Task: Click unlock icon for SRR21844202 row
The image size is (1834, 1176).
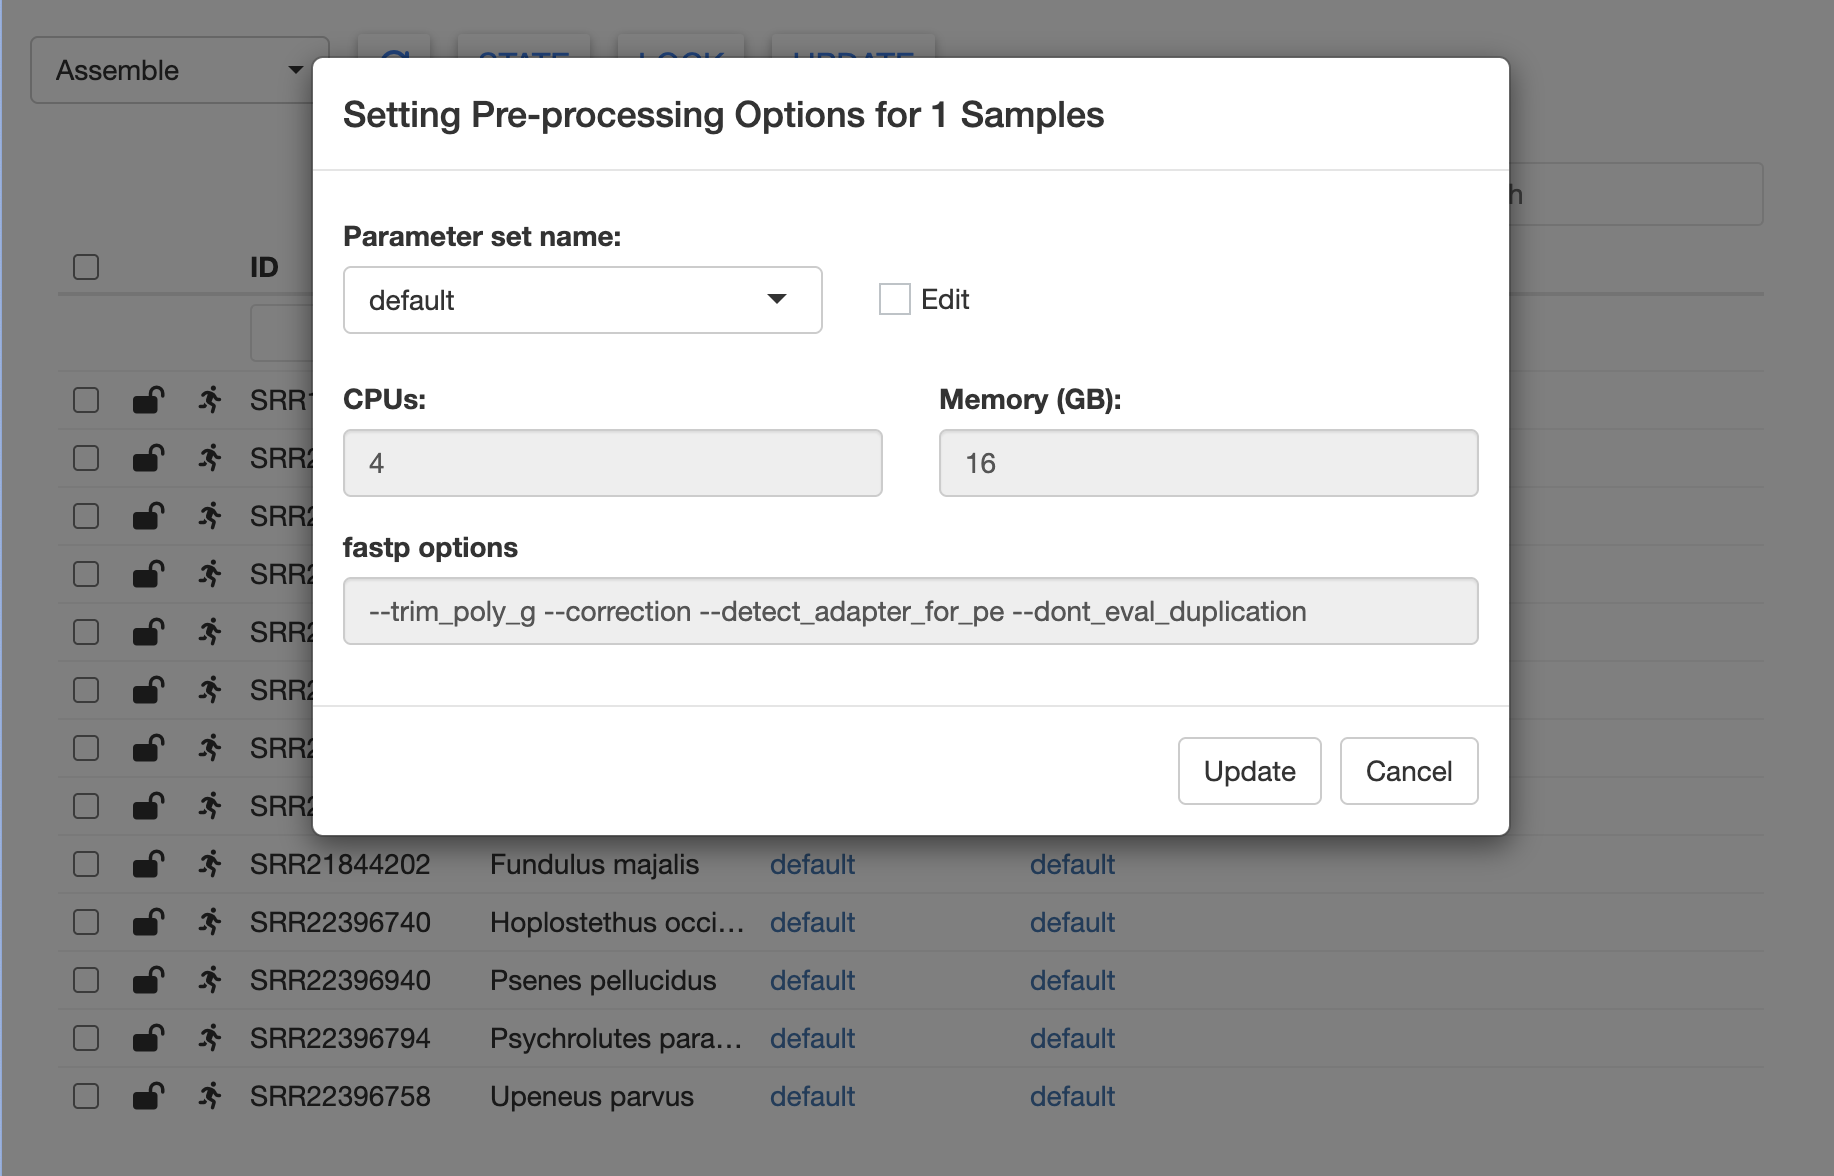Action: 148,864
